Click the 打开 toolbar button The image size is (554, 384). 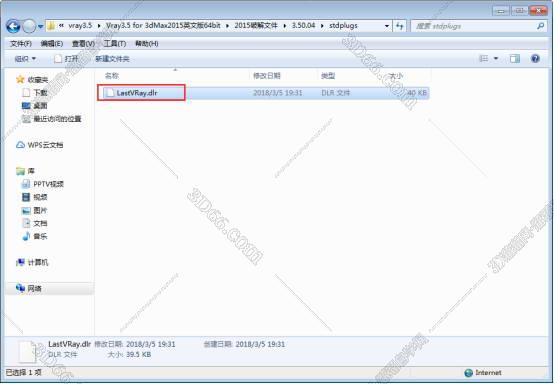click(x=66, y=59)
